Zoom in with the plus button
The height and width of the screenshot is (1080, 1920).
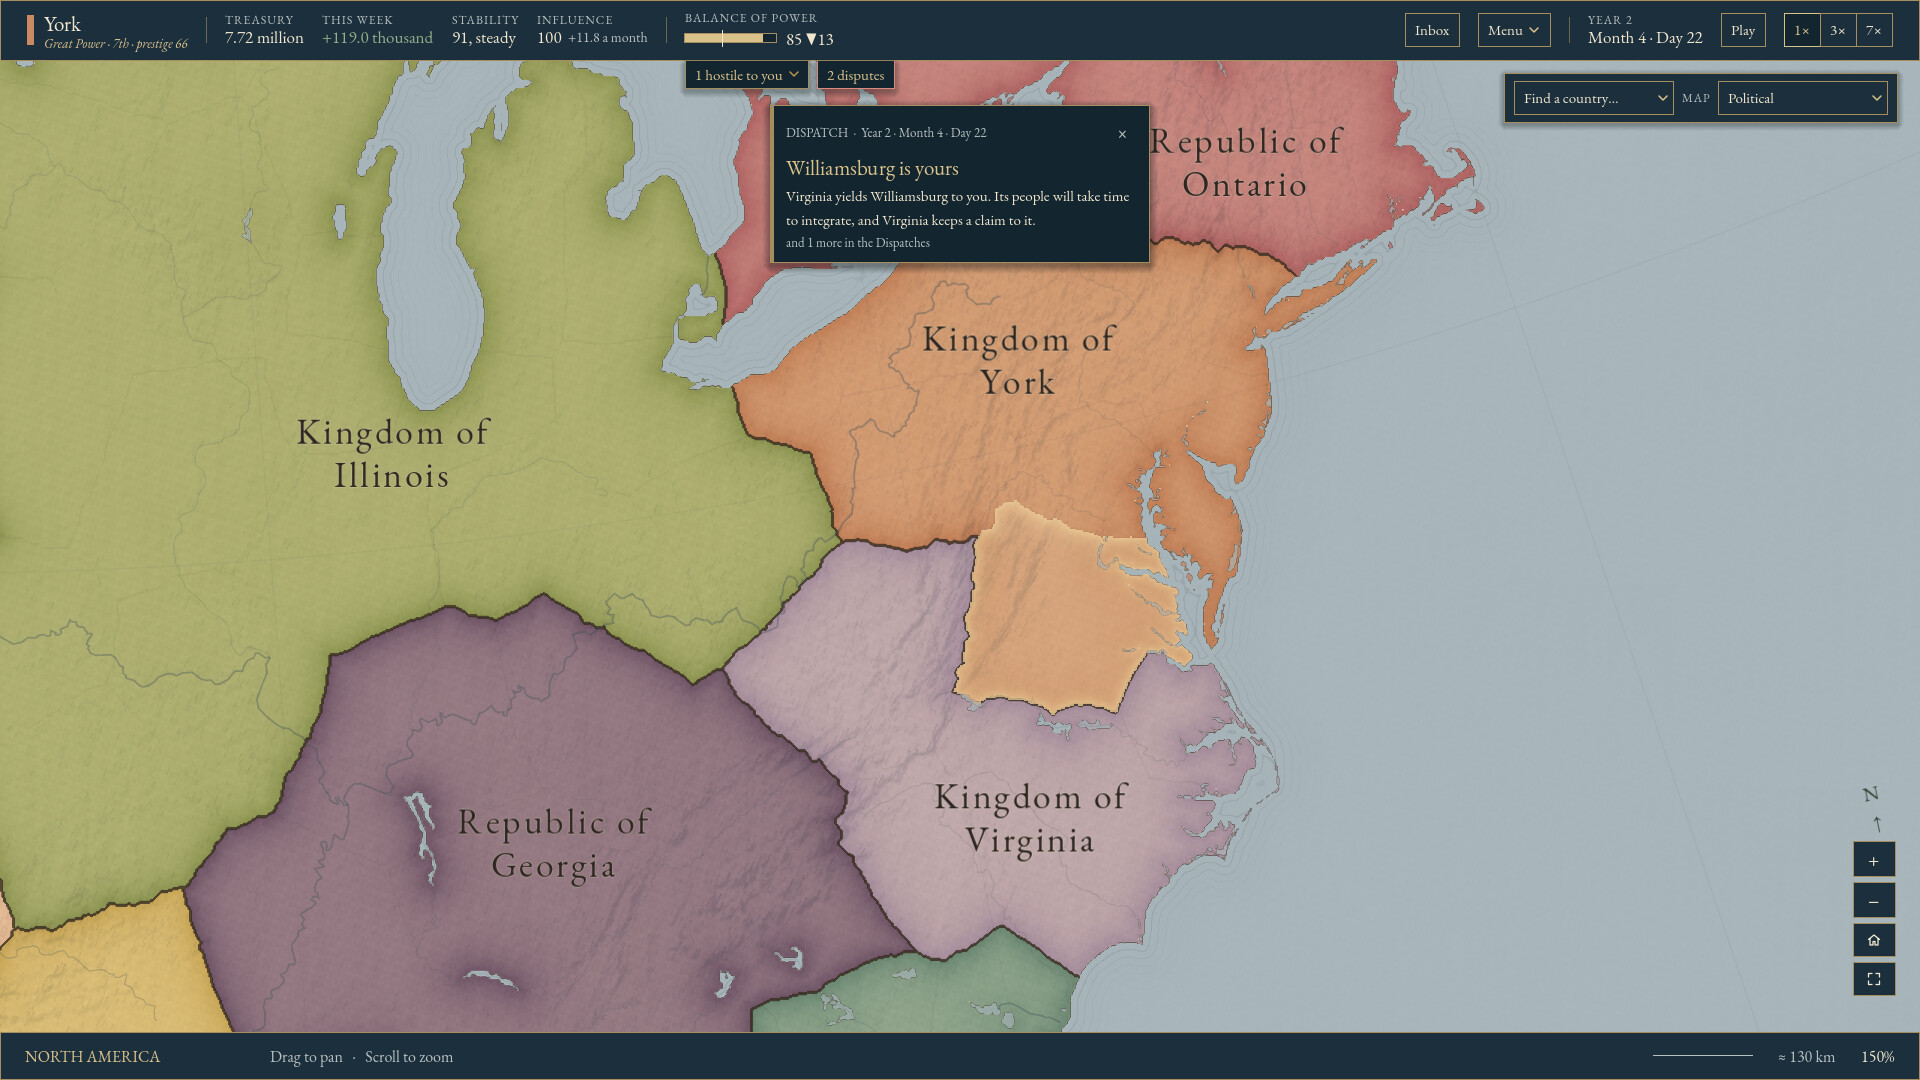1873,861
